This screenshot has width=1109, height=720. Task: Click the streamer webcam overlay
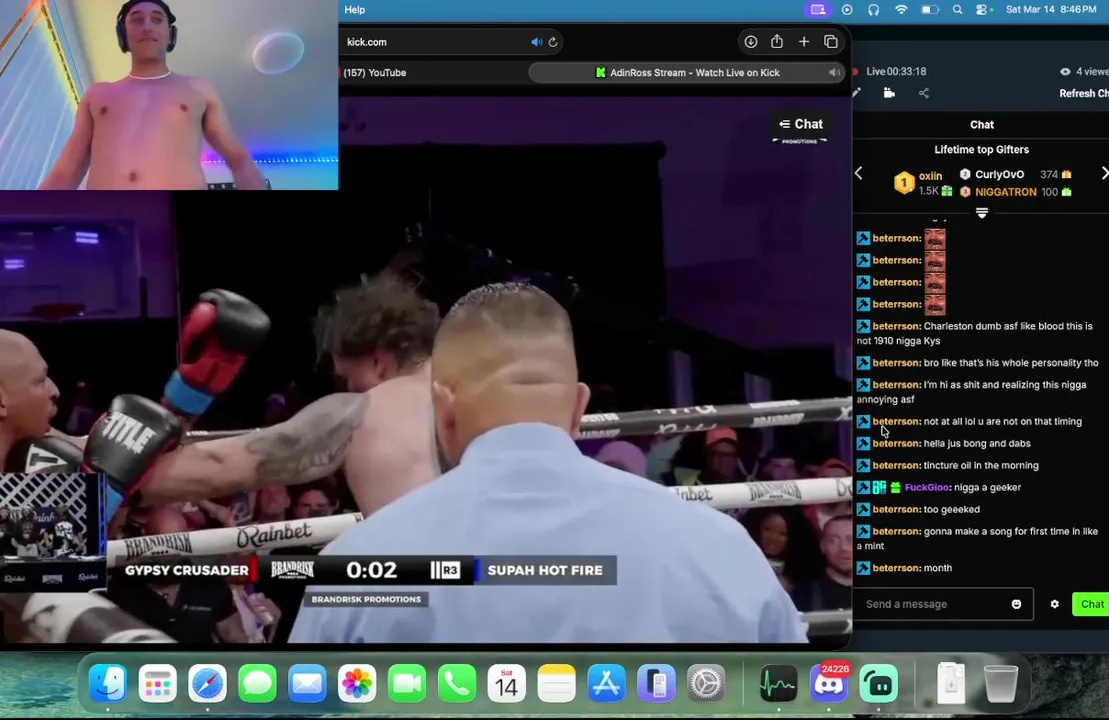[169, 95]
